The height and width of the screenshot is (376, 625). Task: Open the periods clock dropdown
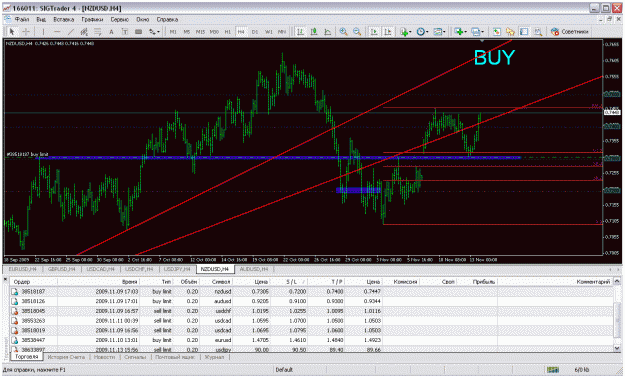click(x=422, y=31)
